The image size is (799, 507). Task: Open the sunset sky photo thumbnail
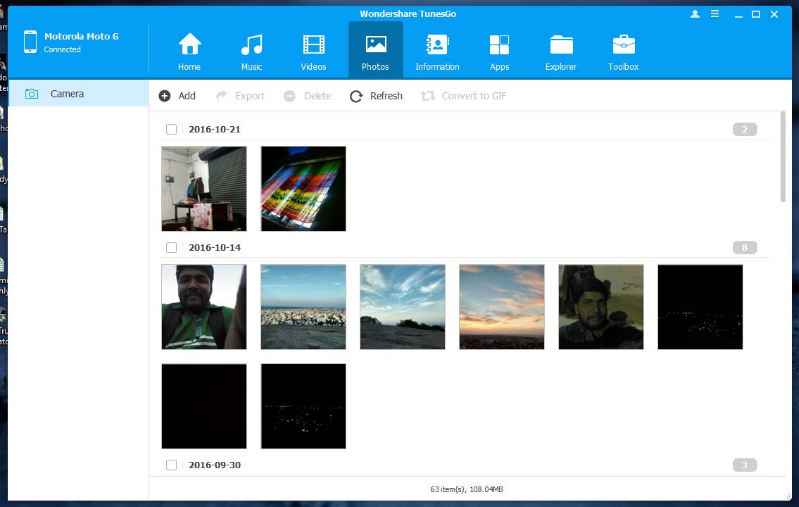pyautogui.click(x=501, y=307)
